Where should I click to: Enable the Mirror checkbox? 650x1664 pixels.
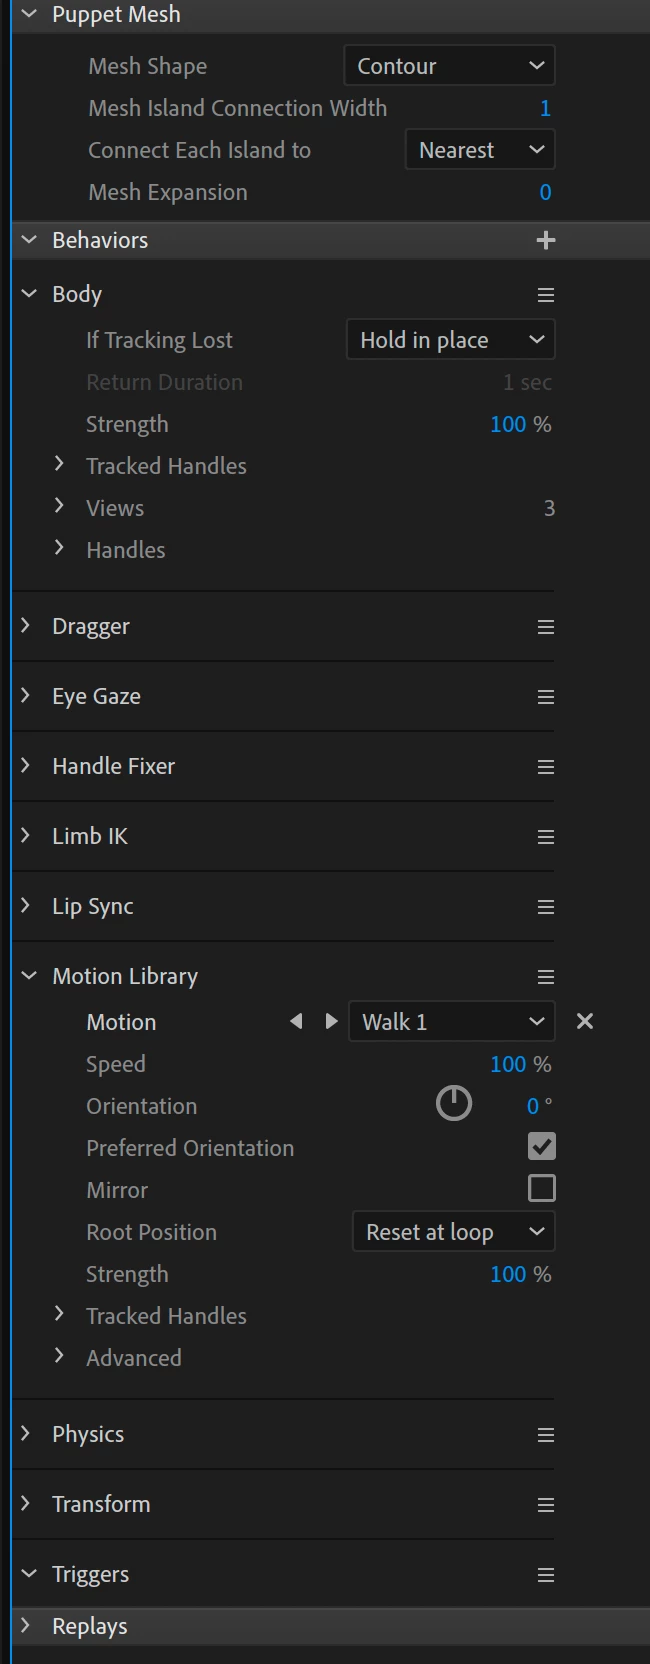click(x=541, y=1189)
